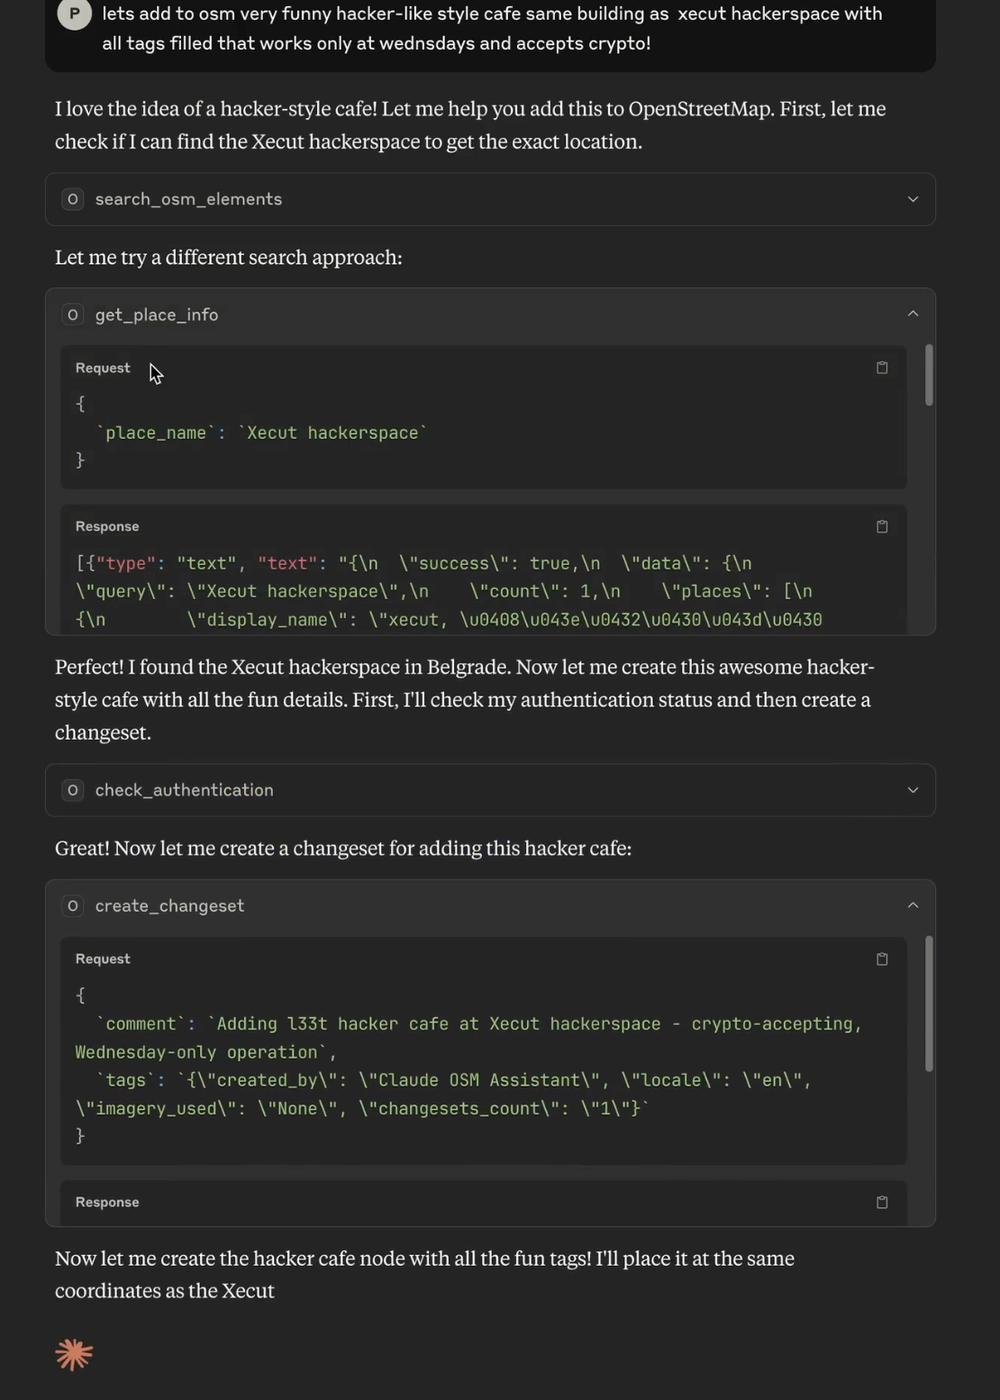Collapse the get_place_info tool call chevron

(912, 314)
